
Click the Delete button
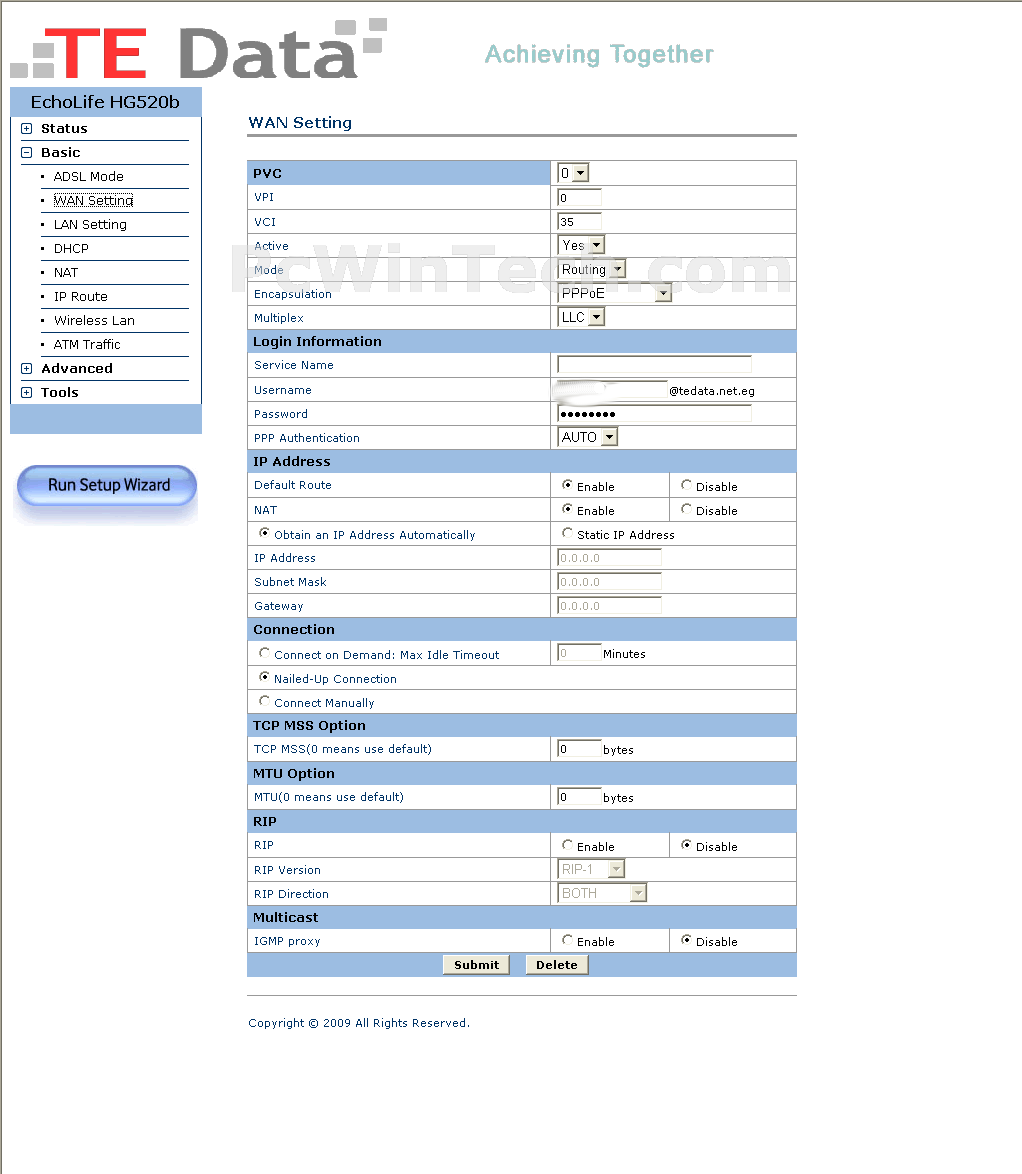557,965
